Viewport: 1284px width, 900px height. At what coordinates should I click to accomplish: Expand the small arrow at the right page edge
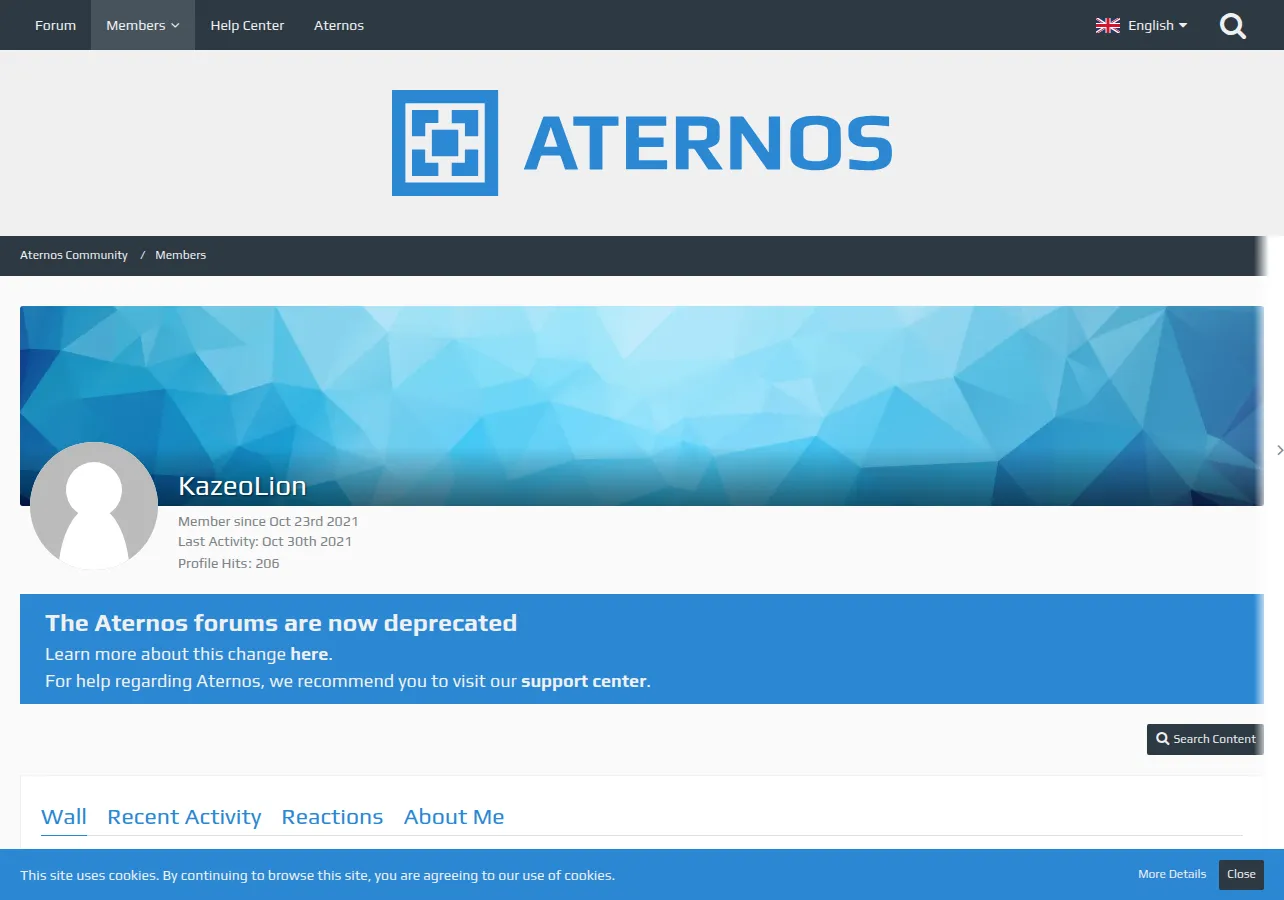tap(1279, 451)
